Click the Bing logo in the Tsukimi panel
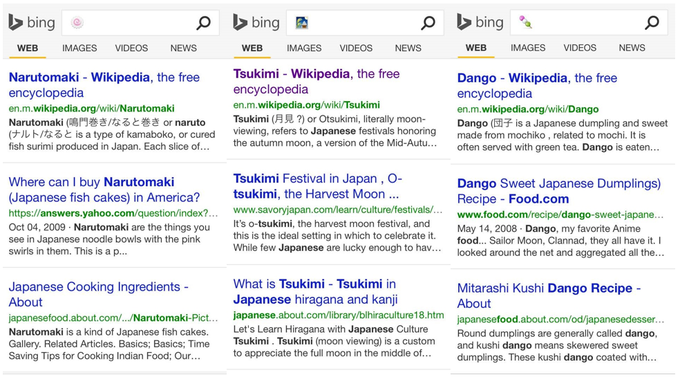Screen dimensions: 680x377 click(256, 23)
